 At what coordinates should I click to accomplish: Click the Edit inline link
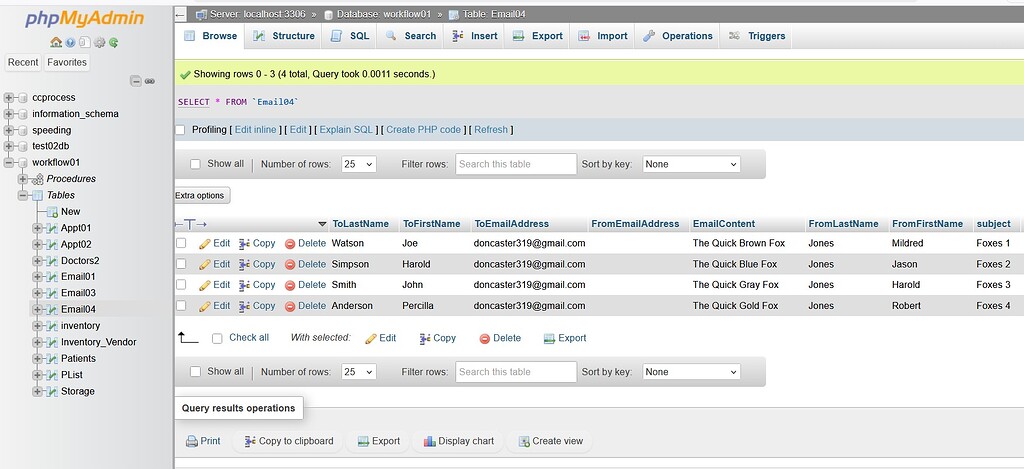pyautogui.click(x=255, y=130)
